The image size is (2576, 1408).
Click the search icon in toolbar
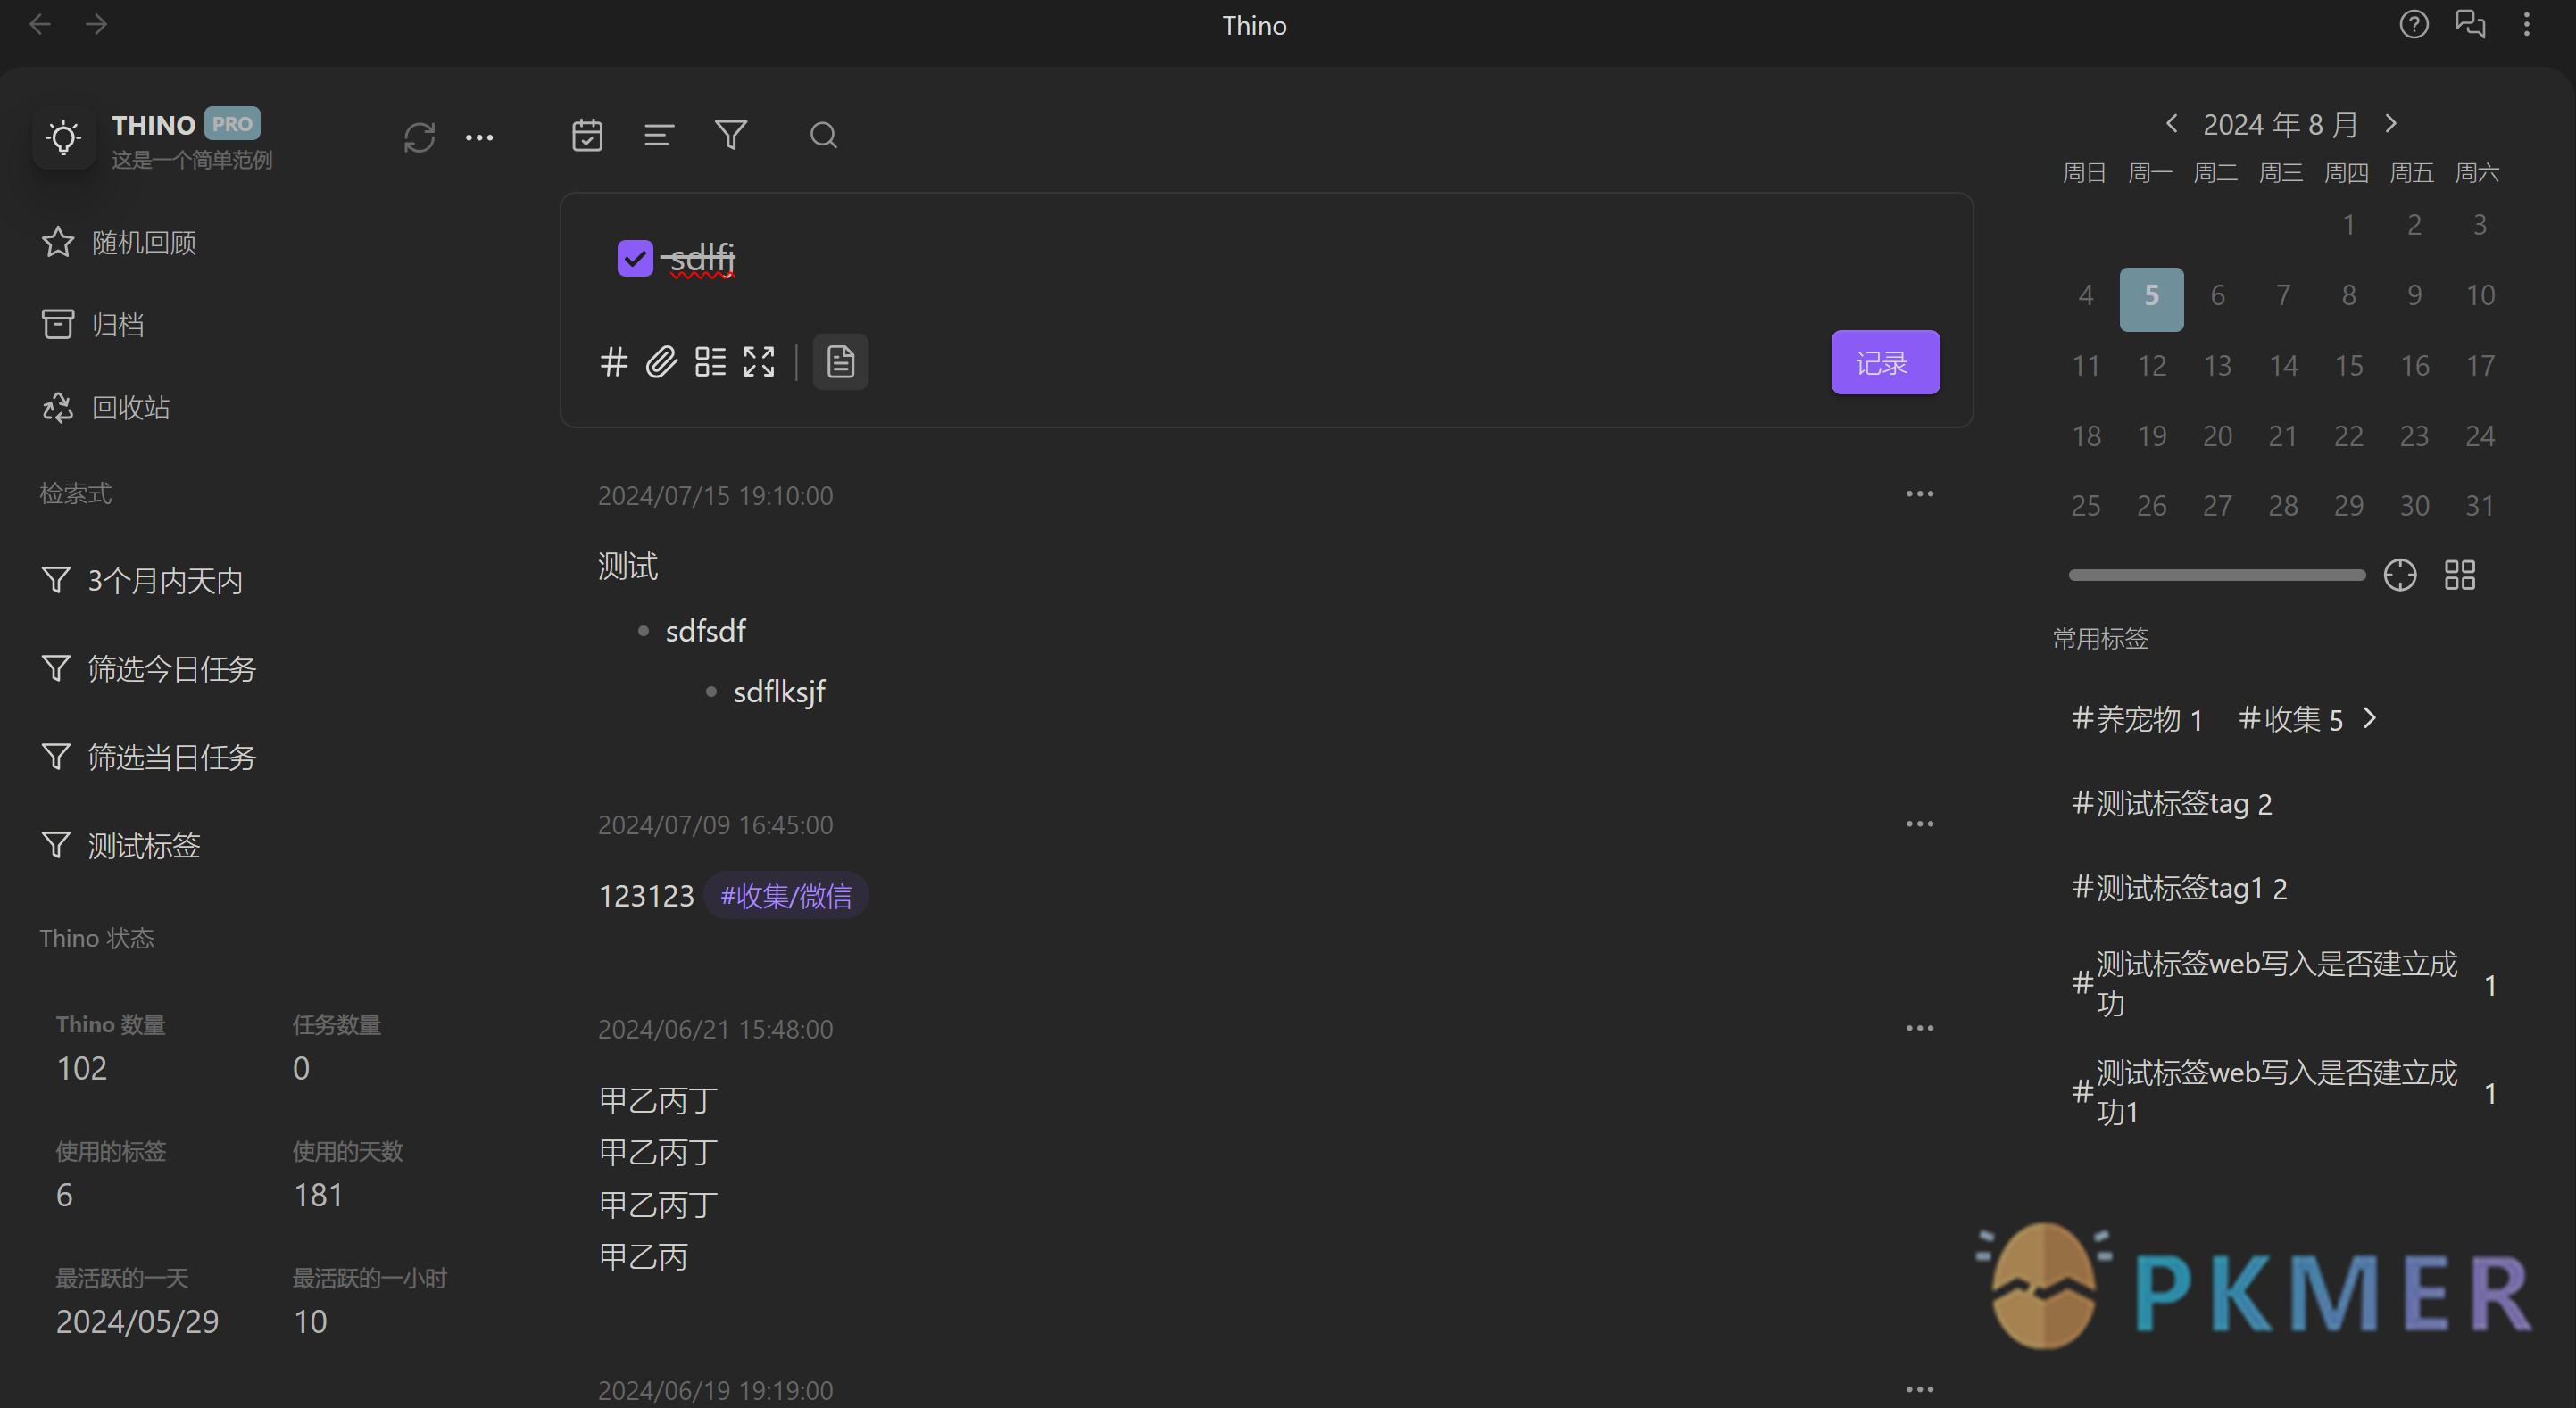(822, 136)
